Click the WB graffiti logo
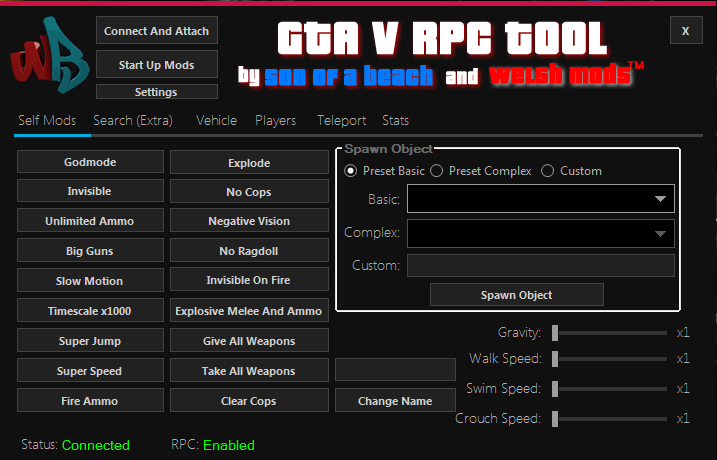This screenshot has width=717, height=460. point(49,55)
